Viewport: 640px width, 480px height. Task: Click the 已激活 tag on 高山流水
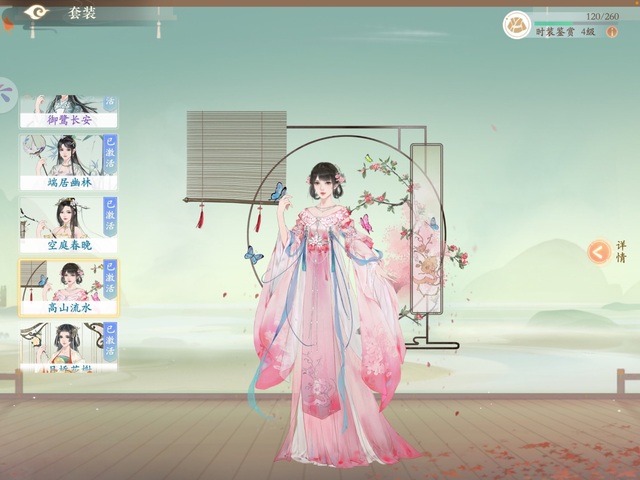(x=110, y=279)
